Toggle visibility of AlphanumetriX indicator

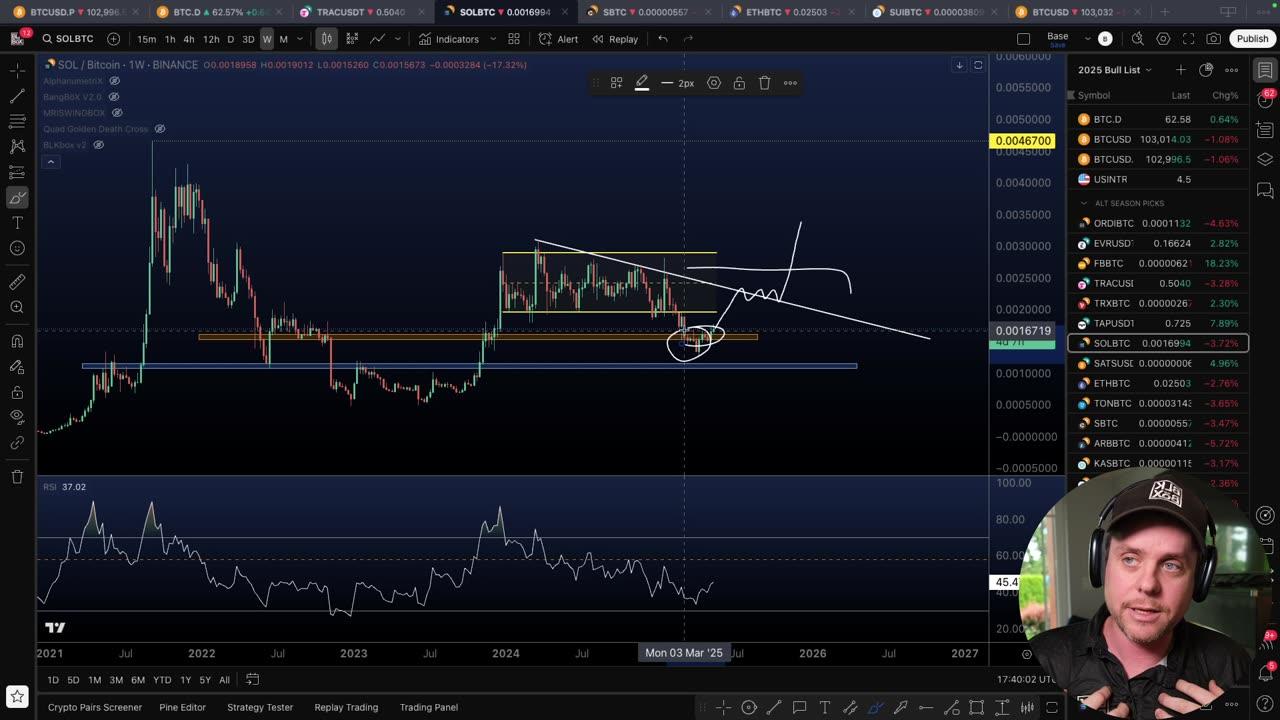click(114, 81)
